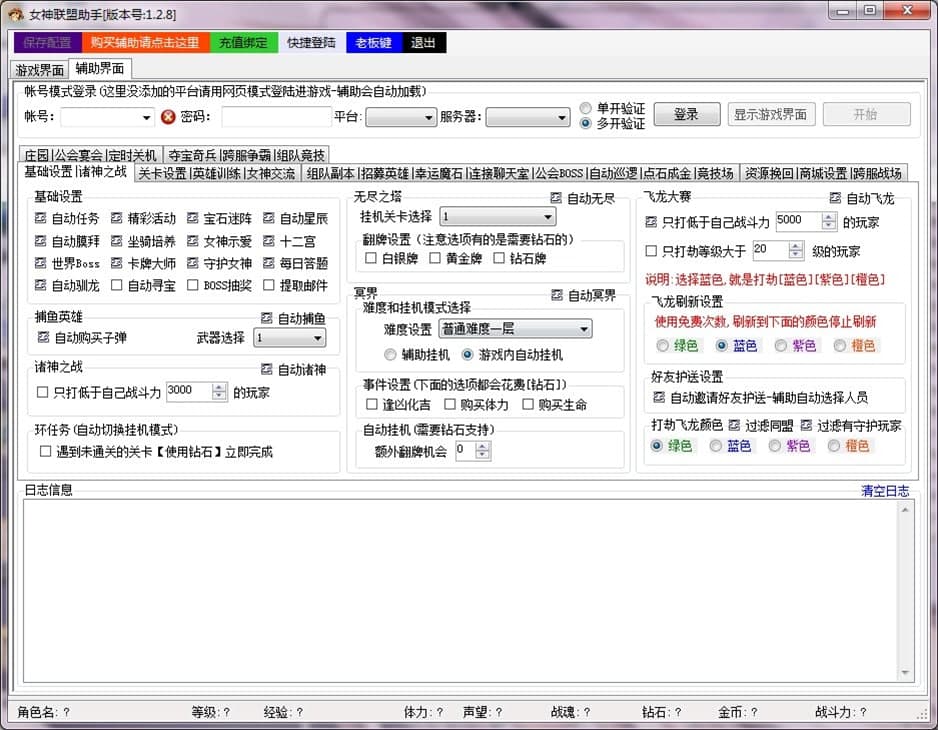Screen dimensions: 938x730
Task: Choose 辅助挂机 mode radio button
Action: [x=391, y=354]
